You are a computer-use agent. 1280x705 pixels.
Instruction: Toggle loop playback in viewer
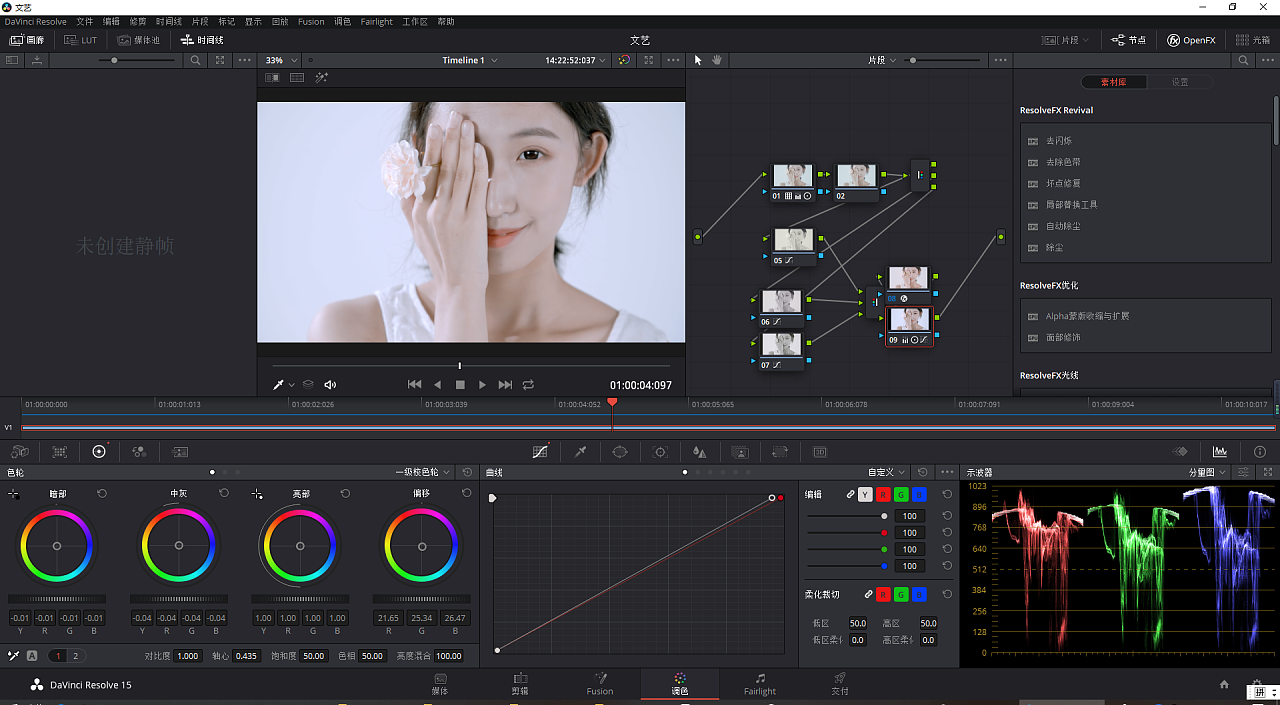tap(528, 385)
